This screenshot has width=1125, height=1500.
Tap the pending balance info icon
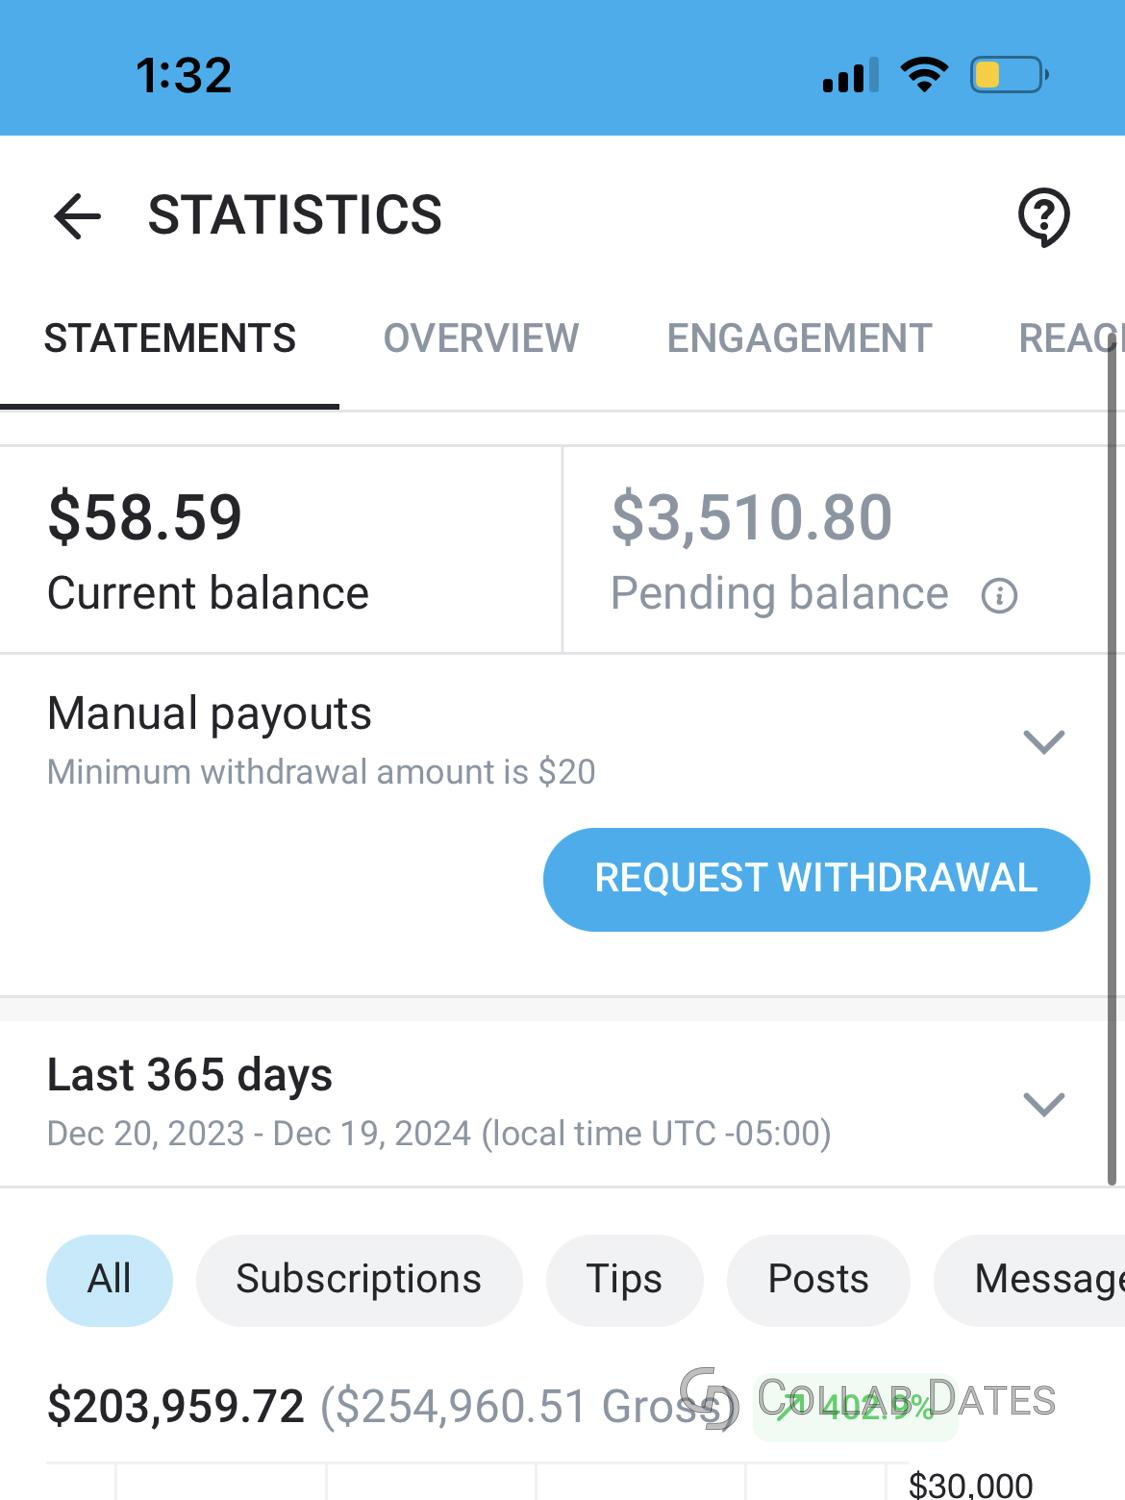[999, 596]
